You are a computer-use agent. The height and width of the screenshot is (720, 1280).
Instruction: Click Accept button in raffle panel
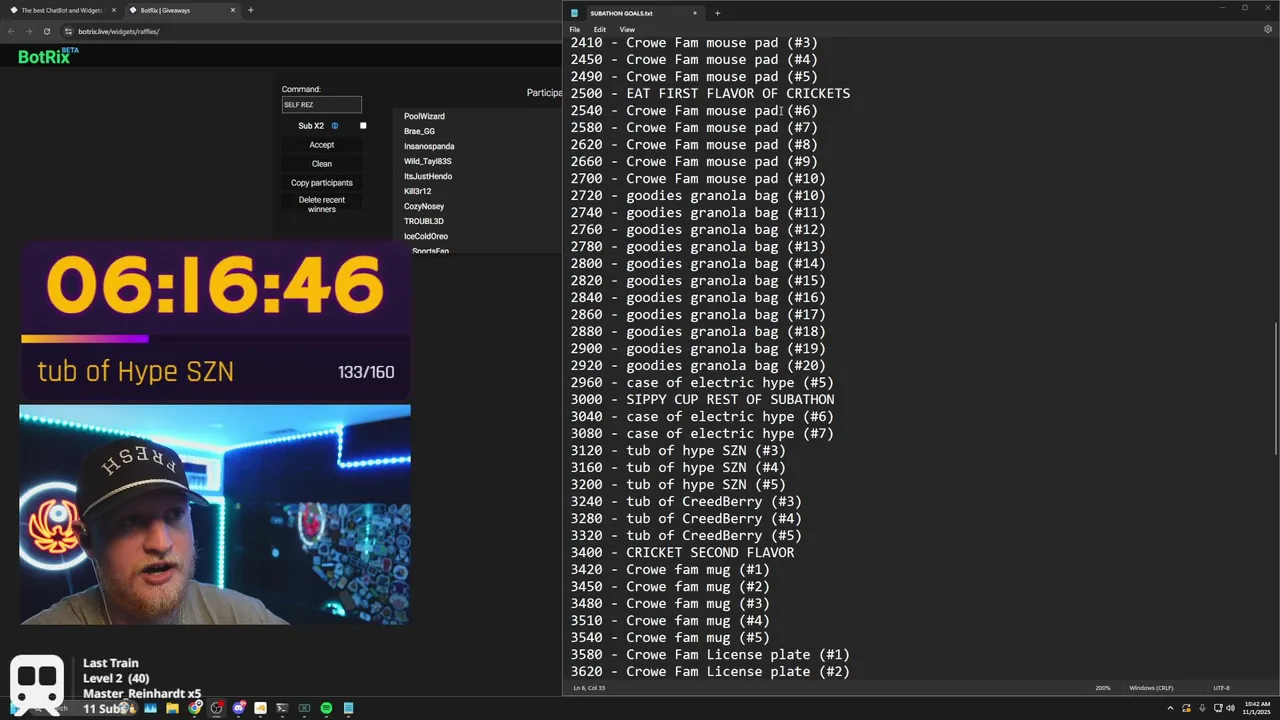pyautogui.click(x=322, y=145)
